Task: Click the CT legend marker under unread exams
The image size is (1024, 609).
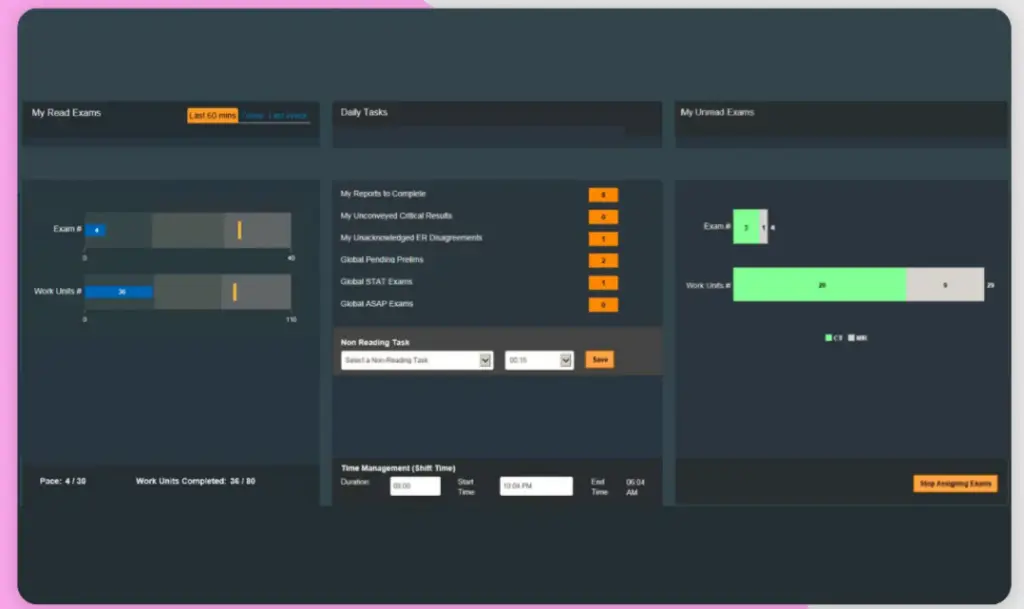Action: [x=828, y=337]
